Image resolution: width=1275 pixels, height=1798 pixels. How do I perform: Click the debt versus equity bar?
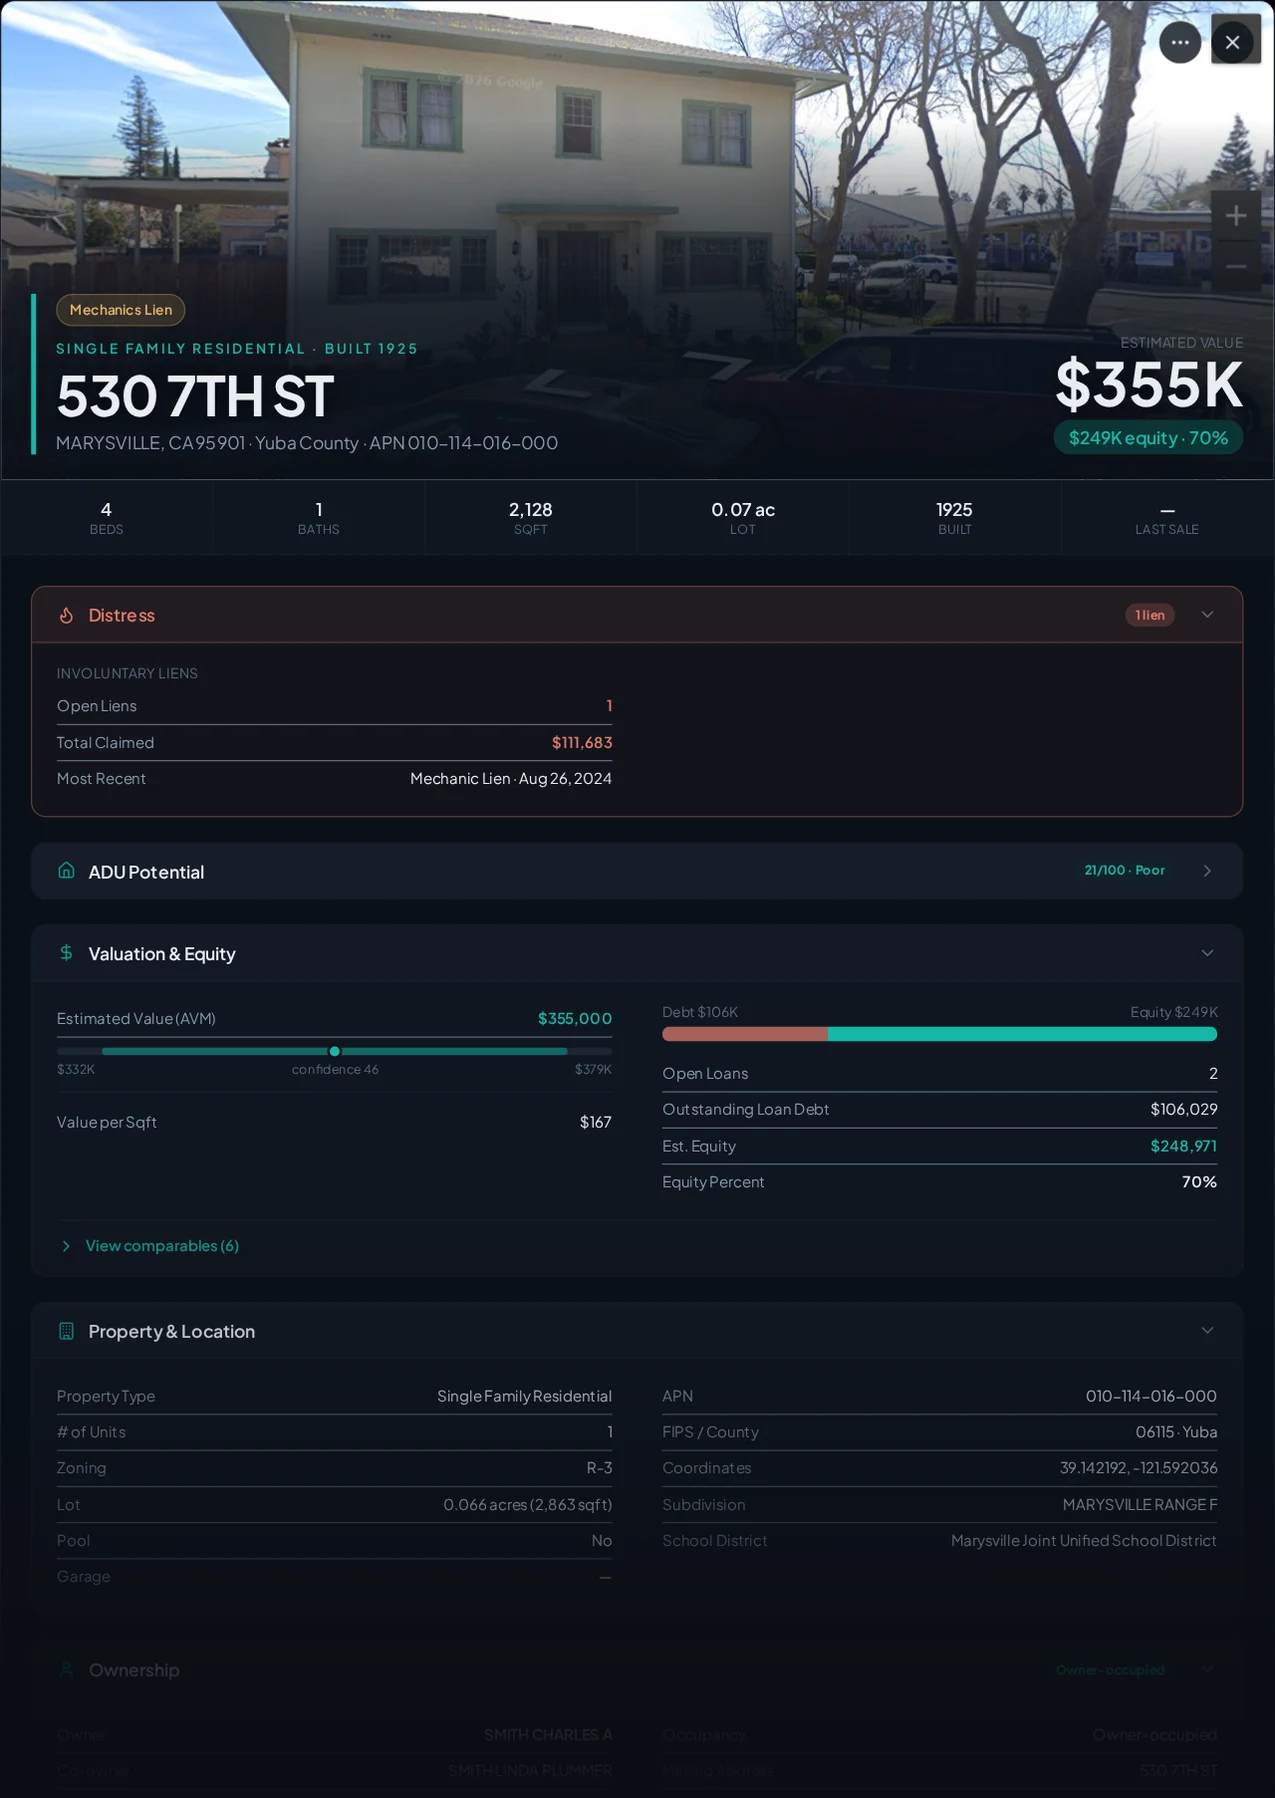click(x=939, y=1034)
